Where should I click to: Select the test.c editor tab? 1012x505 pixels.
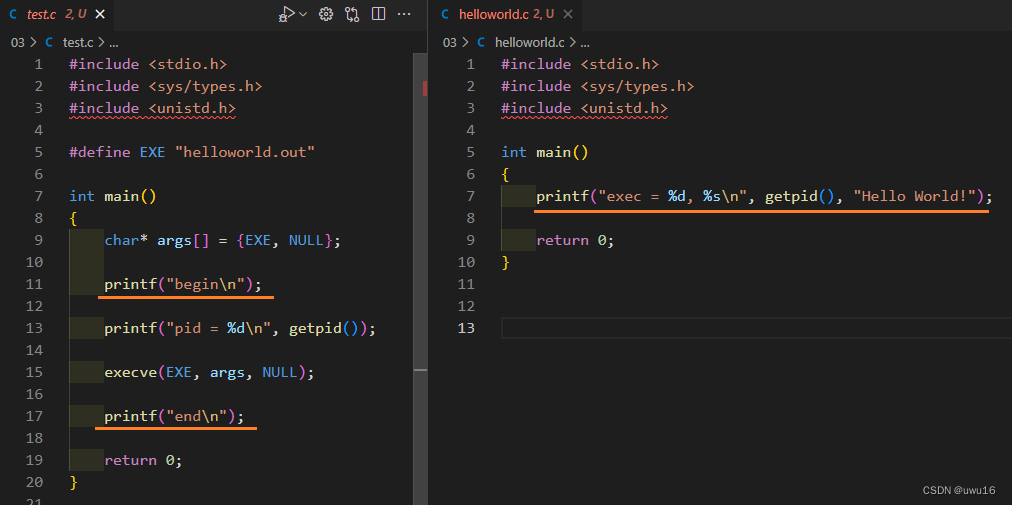tap(57, 14)
